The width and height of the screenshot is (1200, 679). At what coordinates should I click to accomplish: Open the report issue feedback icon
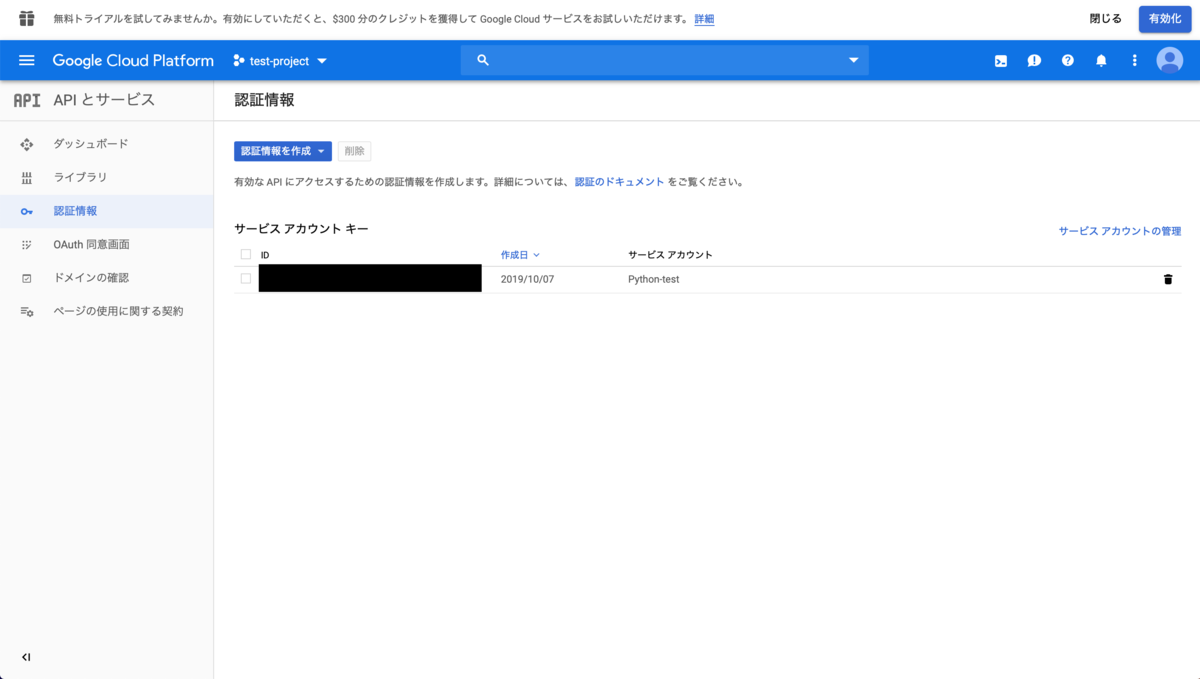[x=1034, y=60]
